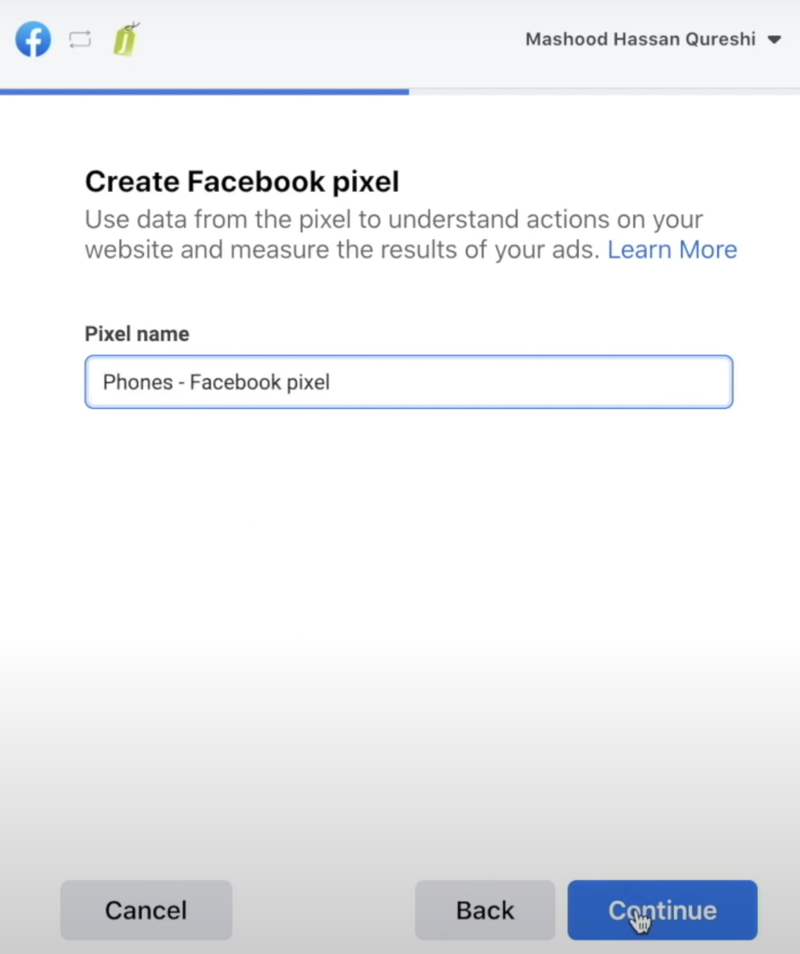Click the Facebook logo icon

33,40
